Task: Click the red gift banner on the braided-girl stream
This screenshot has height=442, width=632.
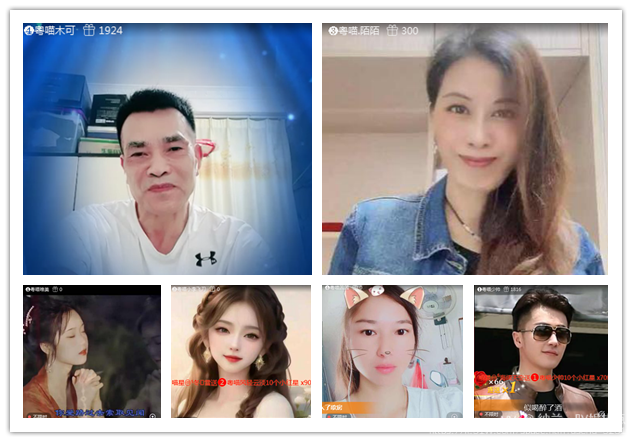Action: [x=240, y=382]
